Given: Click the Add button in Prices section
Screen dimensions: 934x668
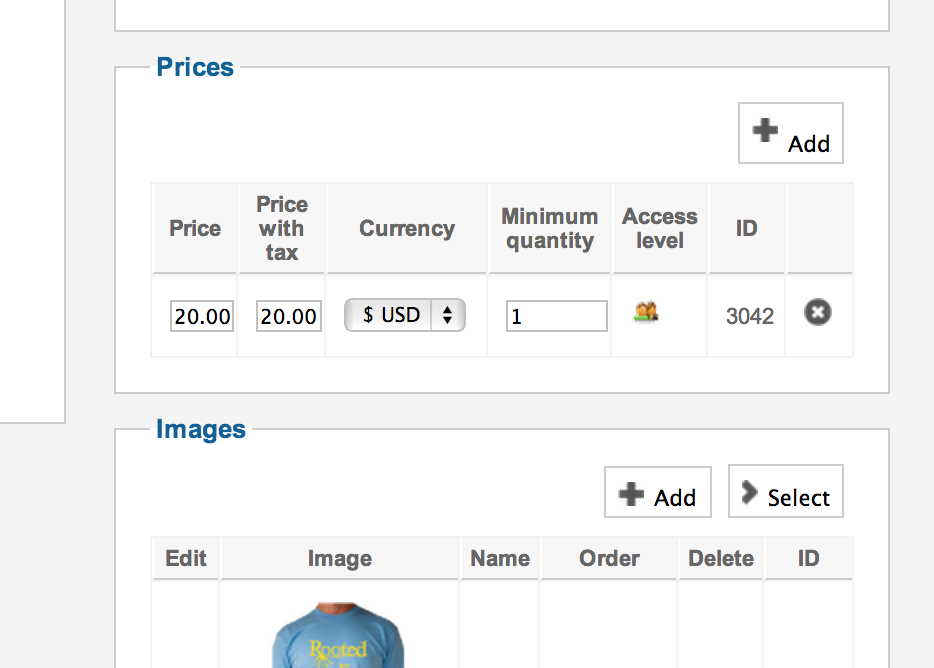Looking at the screenshot, I should (791, 134).
